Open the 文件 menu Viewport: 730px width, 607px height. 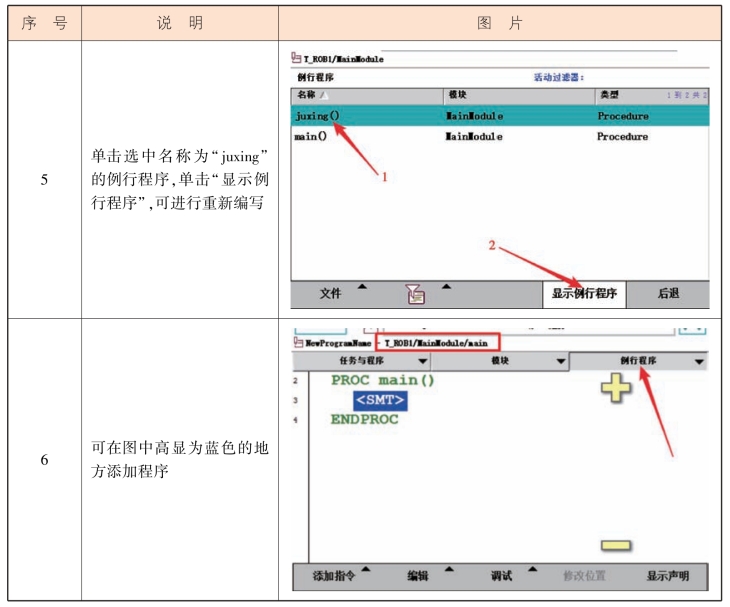coord(331,294)
